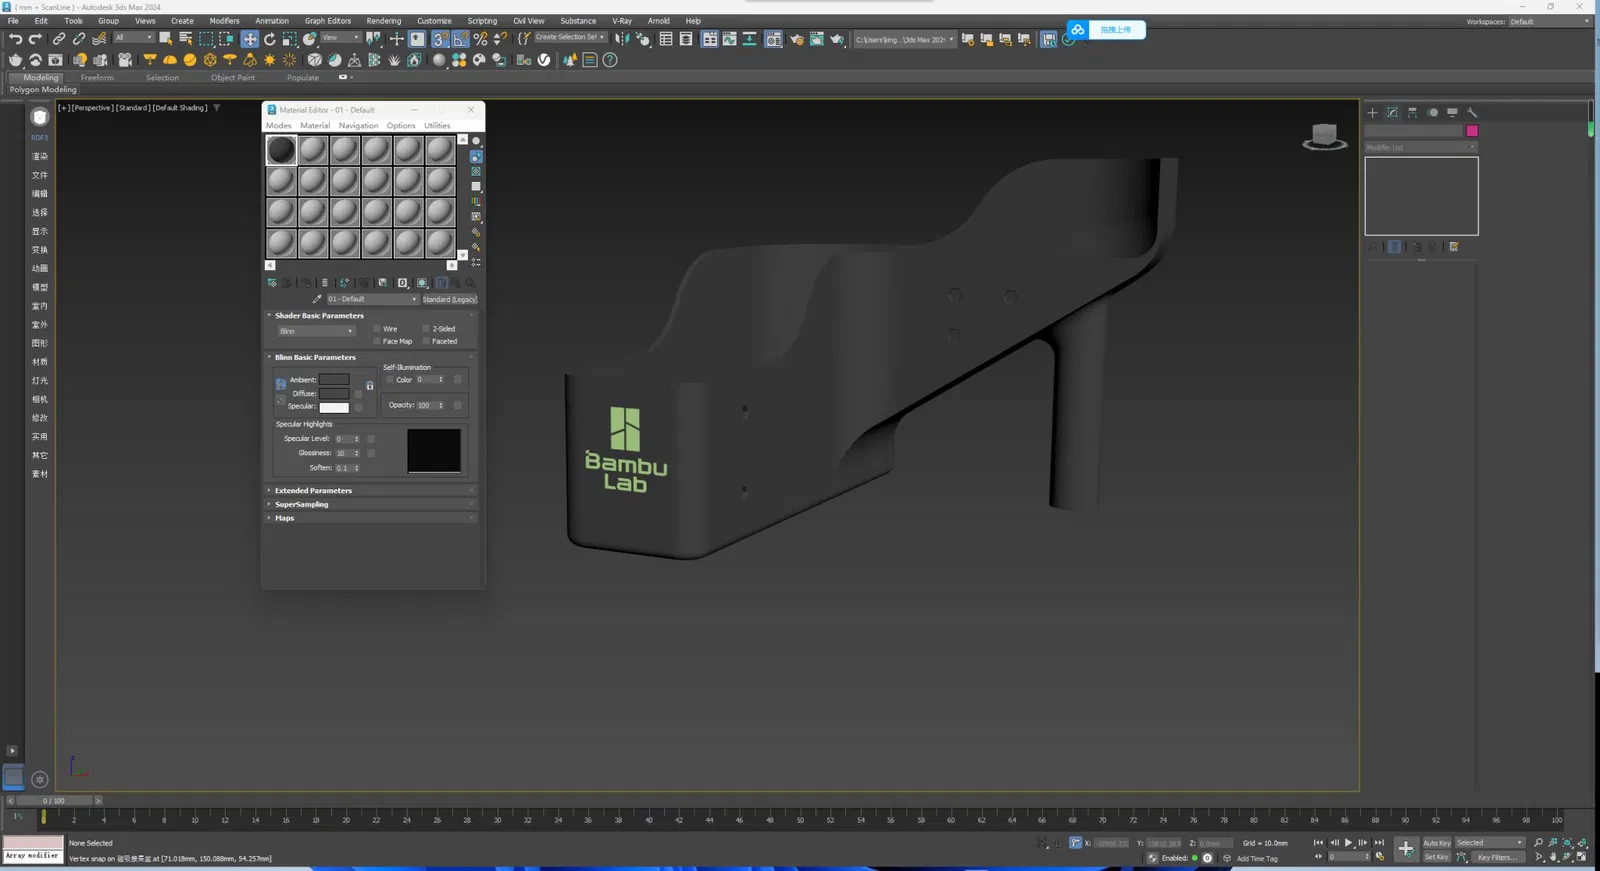Check the Faceted option
Viewport: 1600px width, 871px height.
click(x=426, y=341)
